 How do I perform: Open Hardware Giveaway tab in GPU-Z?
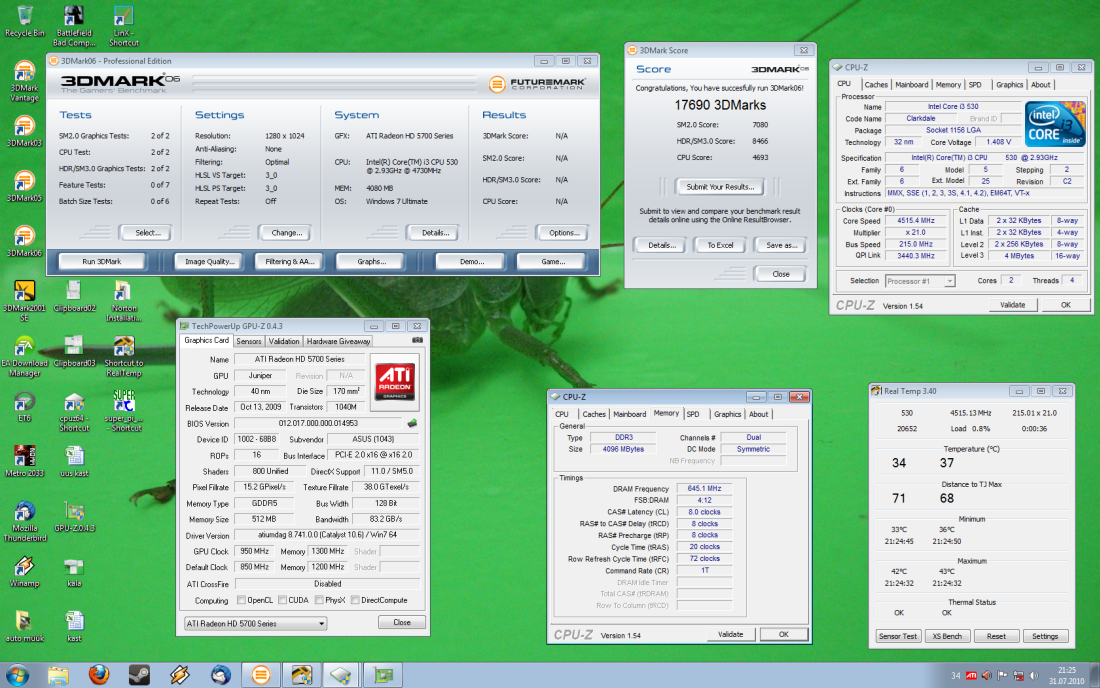click(x=338, y=342)
